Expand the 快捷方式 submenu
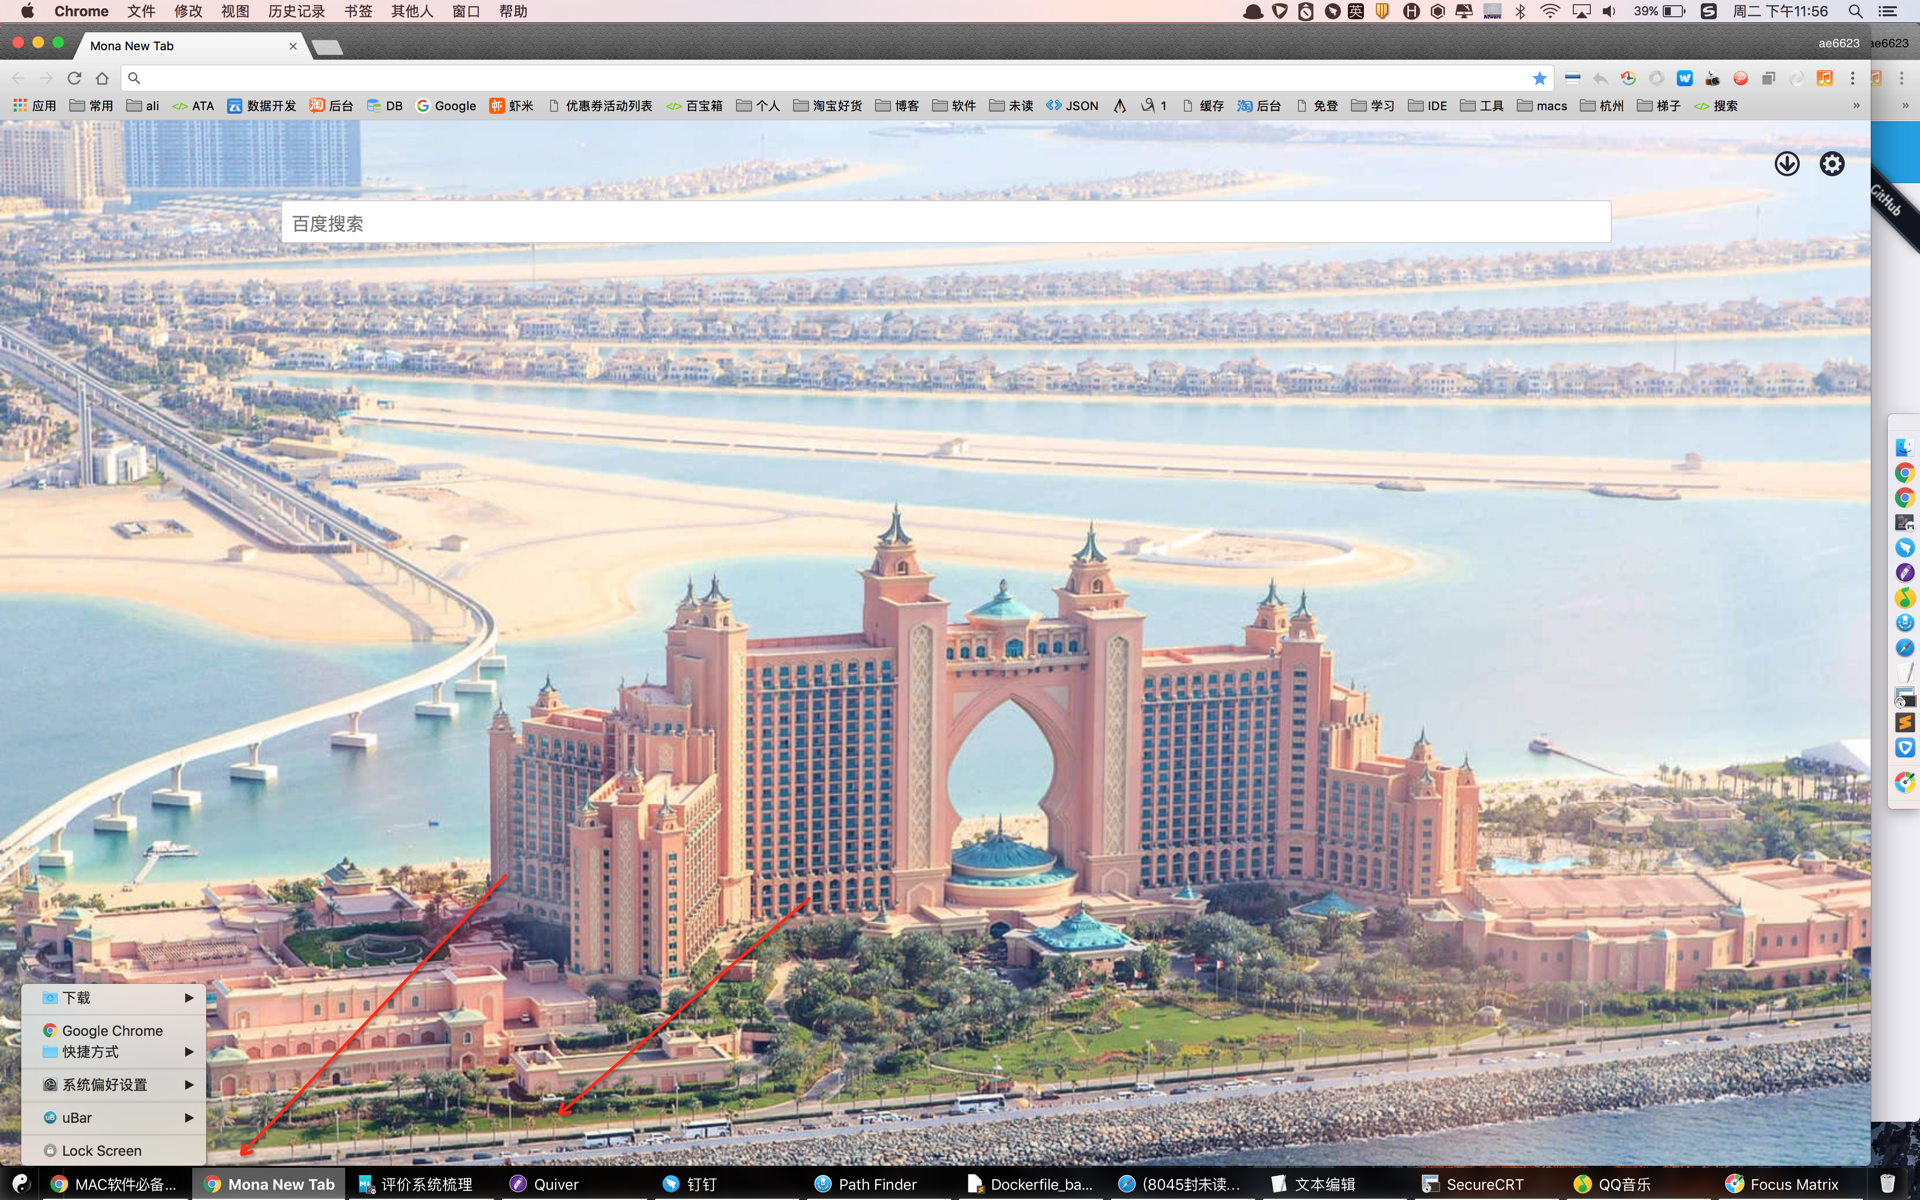Viewport: 1920px width, 1200px height. 114,1052
